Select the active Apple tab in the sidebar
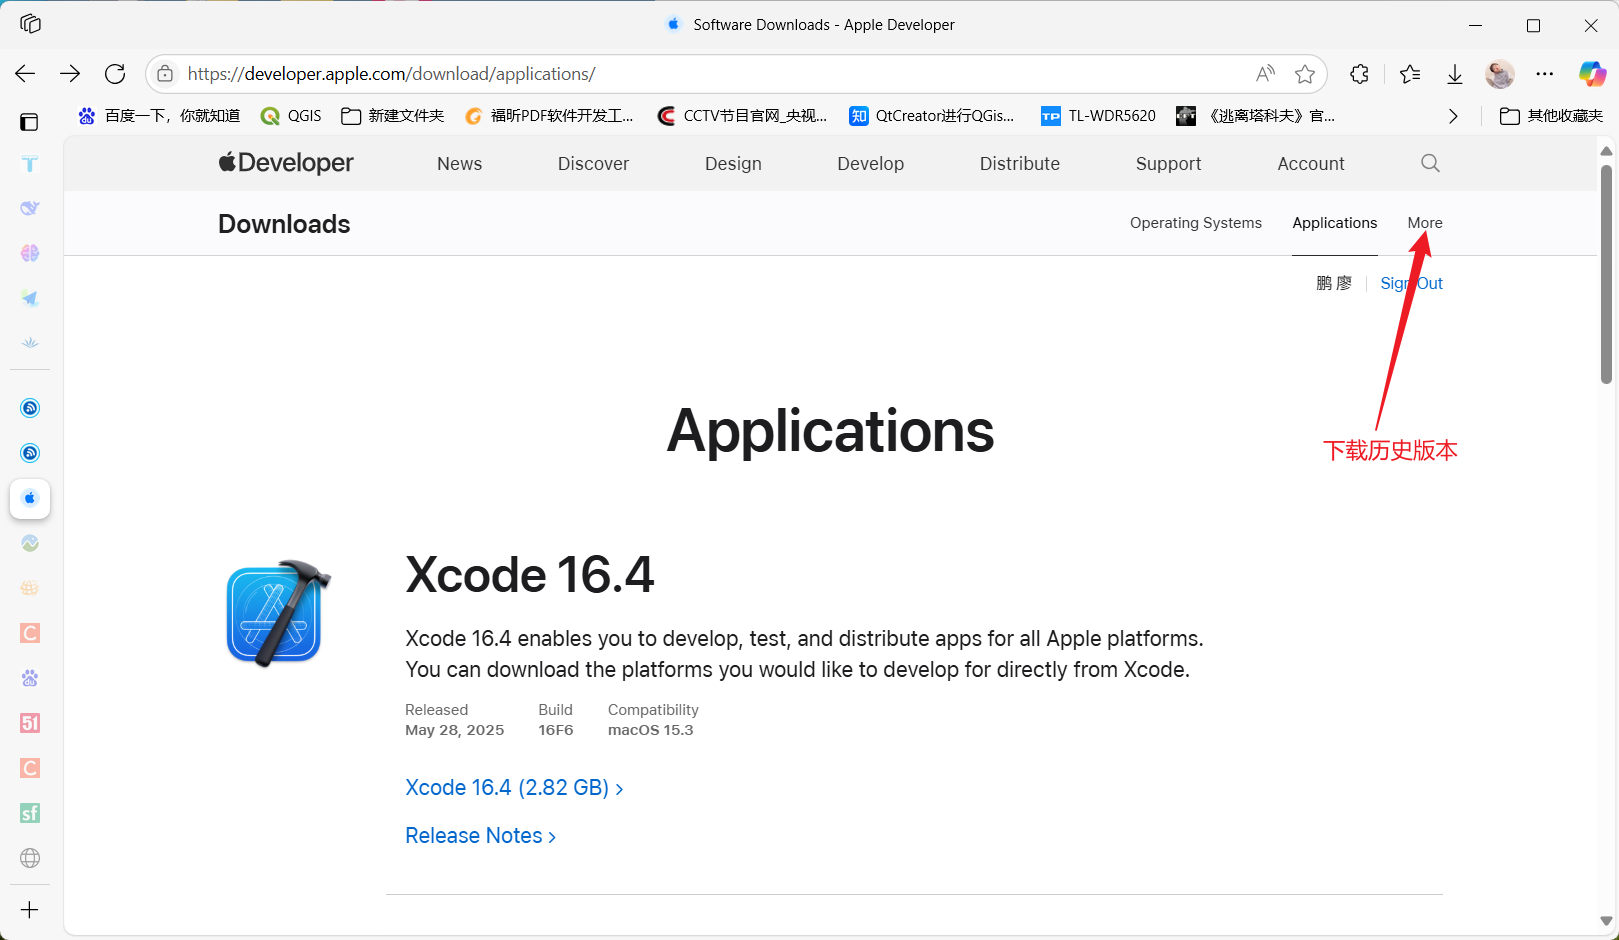 tap(30, 498)
